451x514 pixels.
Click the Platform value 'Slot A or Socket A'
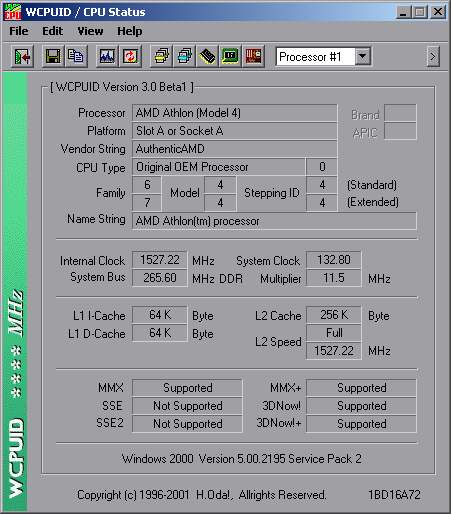click(x=234, y=131)
